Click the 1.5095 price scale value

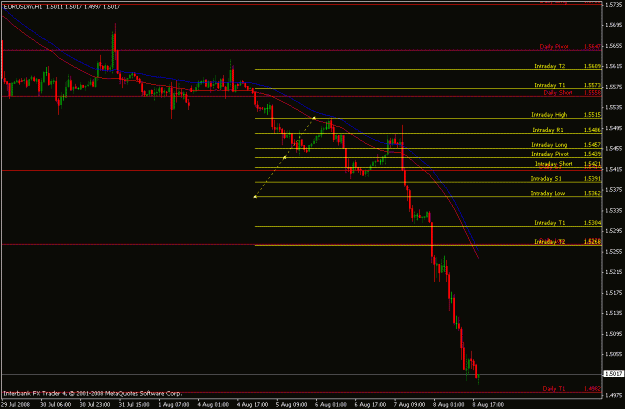coord(613,334)
